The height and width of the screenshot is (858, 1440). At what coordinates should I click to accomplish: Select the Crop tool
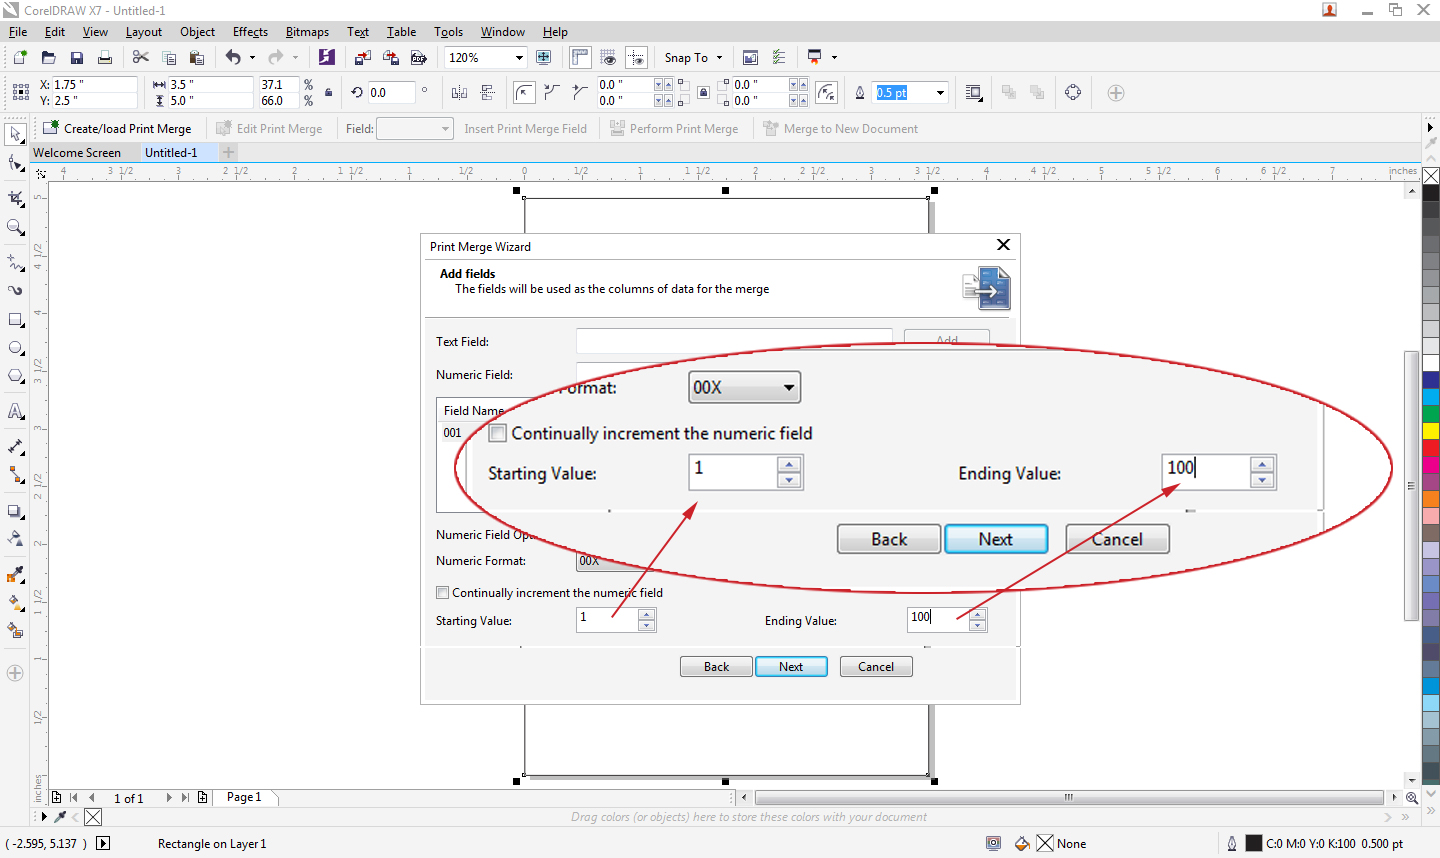tap(15, 198)
